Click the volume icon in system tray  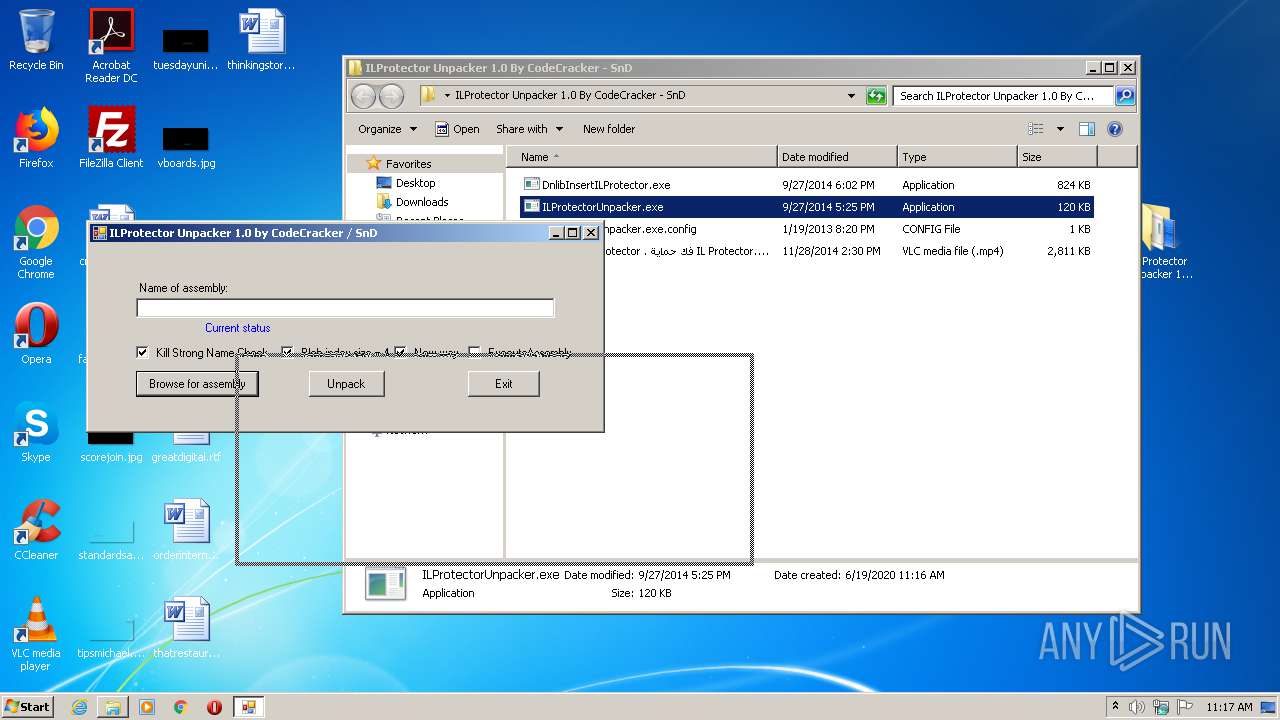tap(1137, 707)
